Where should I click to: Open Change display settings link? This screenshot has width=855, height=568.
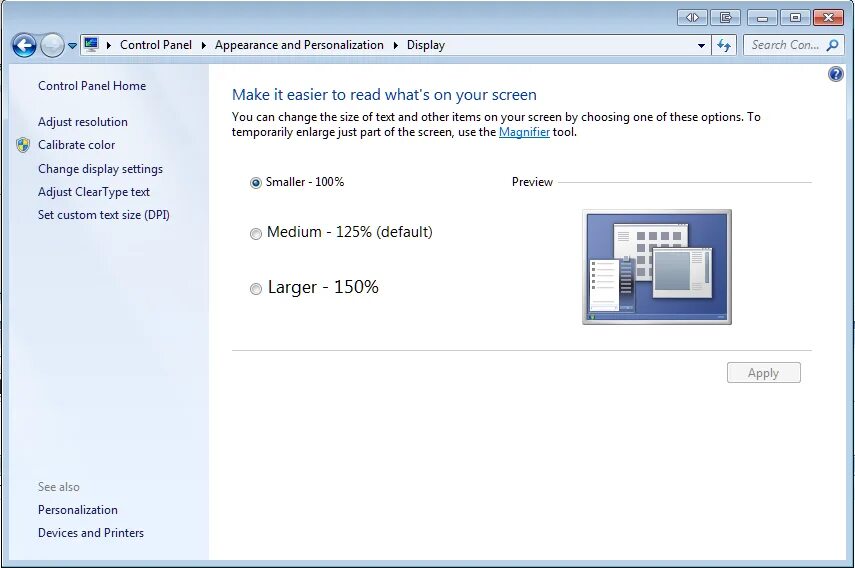(x=100, y=169)
